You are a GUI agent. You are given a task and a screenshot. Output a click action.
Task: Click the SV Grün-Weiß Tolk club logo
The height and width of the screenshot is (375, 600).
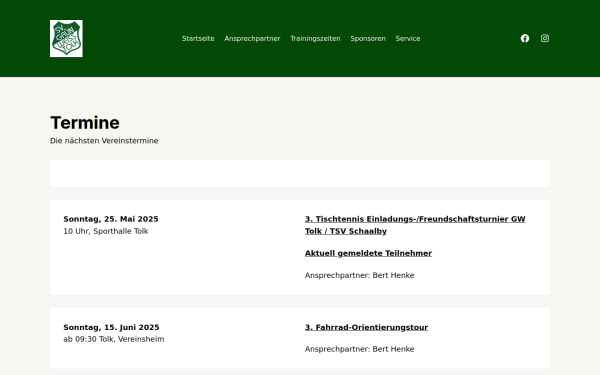66,39
